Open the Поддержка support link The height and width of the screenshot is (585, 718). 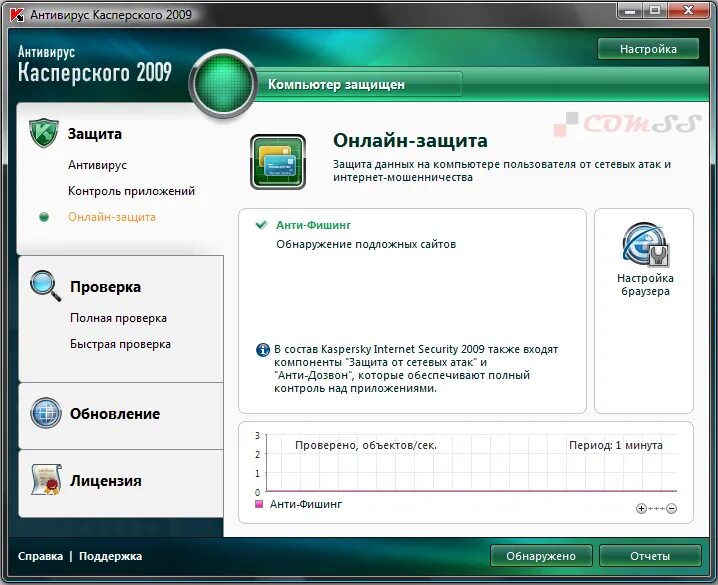tap(110, 556)
